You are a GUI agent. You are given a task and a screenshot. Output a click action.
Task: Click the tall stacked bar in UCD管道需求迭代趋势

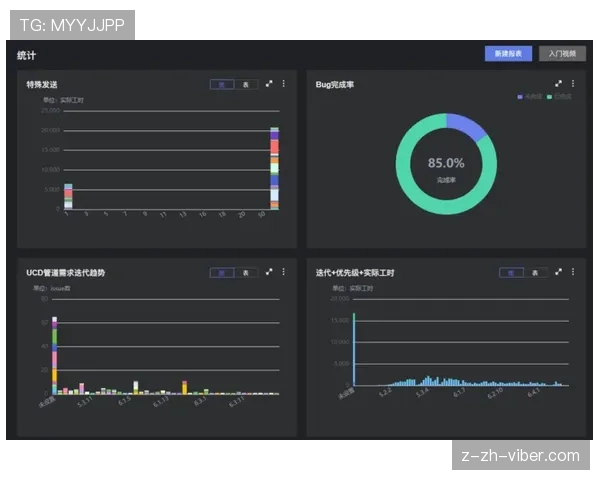[55, 355]
